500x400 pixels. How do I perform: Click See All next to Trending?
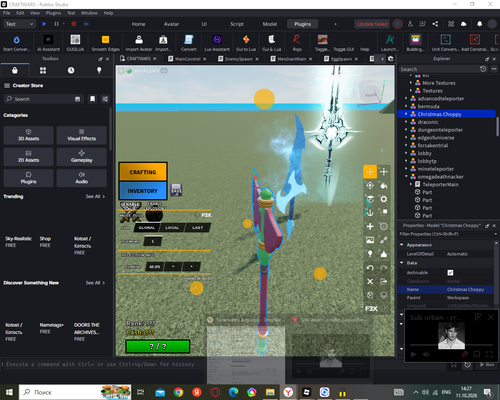pos(95,196)
